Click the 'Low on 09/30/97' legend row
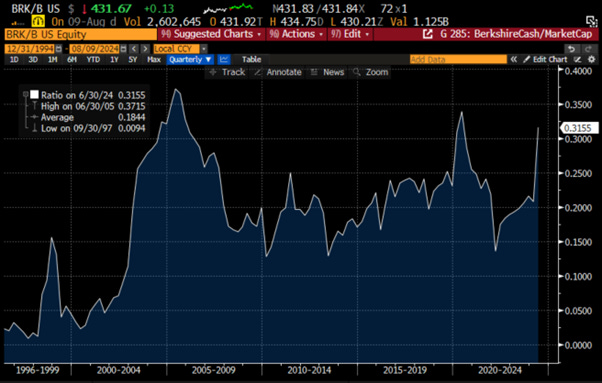The image size is (602, 383). pos(93,128)
